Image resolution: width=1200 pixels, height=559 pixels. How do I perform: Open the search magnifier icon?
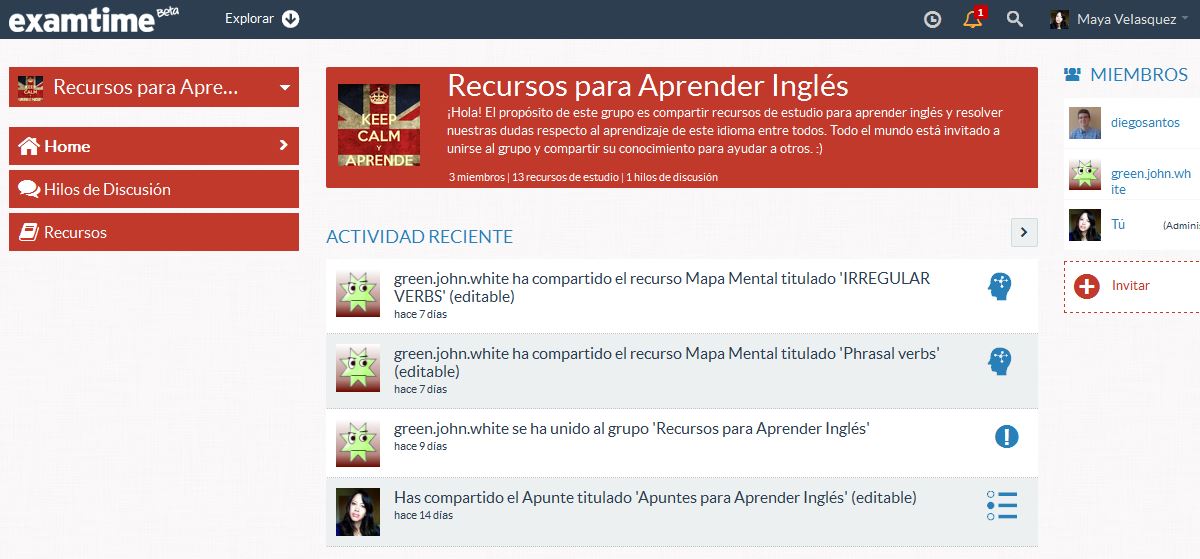tap(1015, 19)
